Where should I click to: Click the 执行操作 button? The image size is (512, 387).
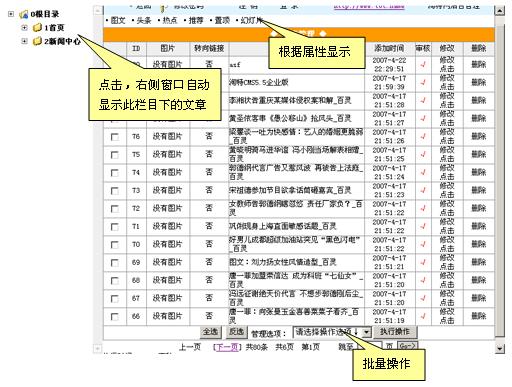395,332
